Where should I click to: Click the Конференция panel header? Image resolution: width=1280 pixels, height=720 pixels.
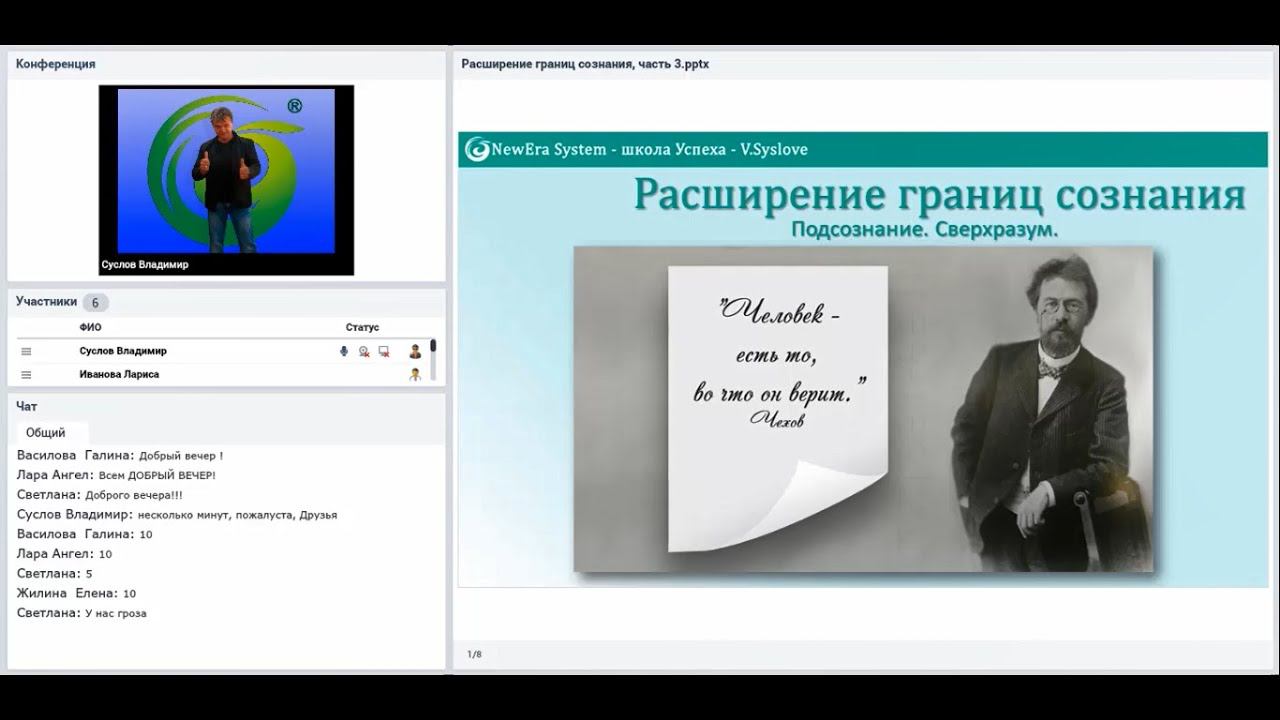pyautogui.click(x=226, y=64)
